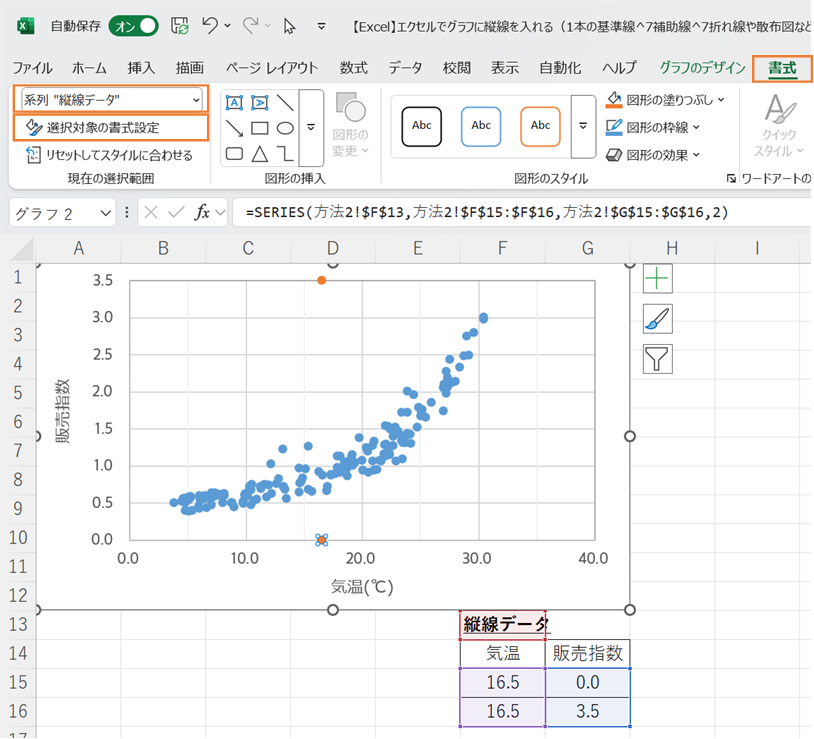The width and height of the screenshot is (814, 739).
Task: Open the 自動化 tab
Action: pos(560,68)
